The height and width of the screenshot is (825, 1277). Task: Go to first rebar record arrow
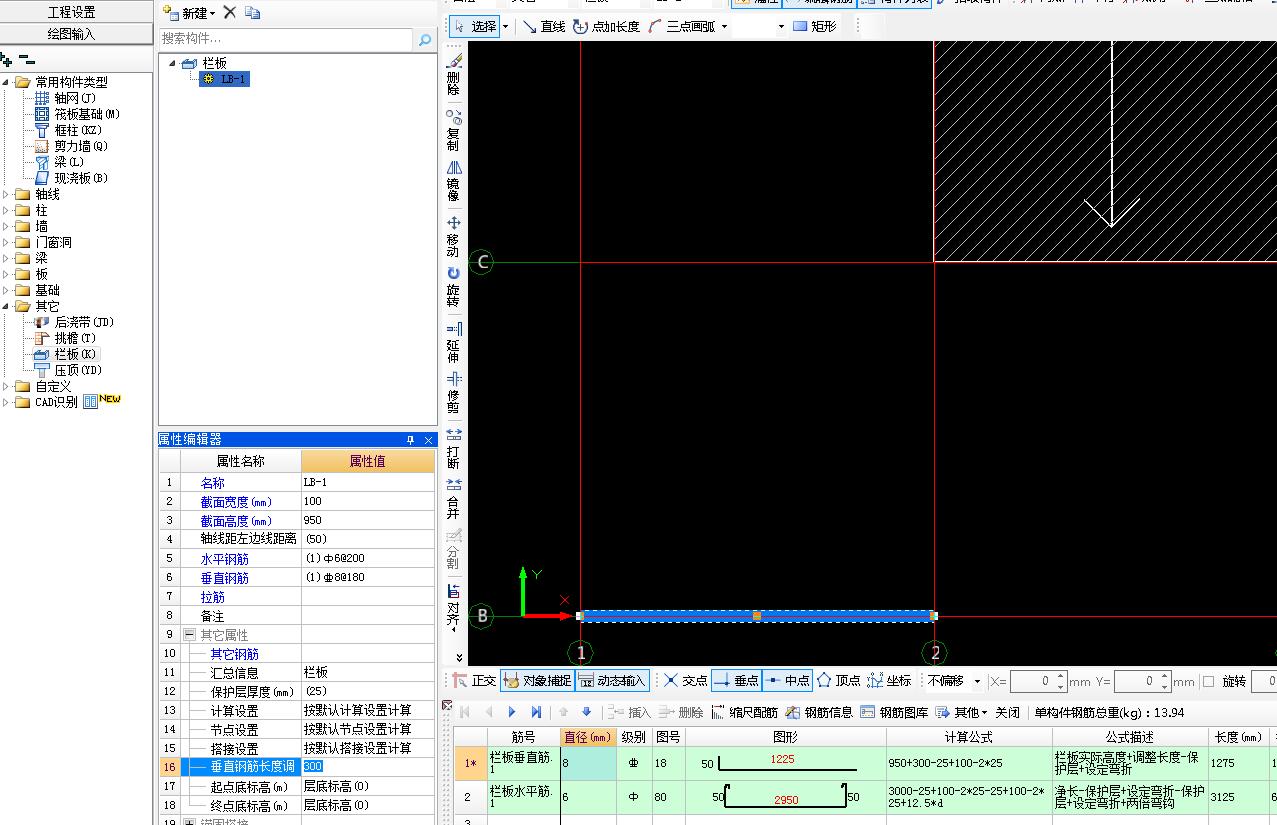click(x=464, y=712)
